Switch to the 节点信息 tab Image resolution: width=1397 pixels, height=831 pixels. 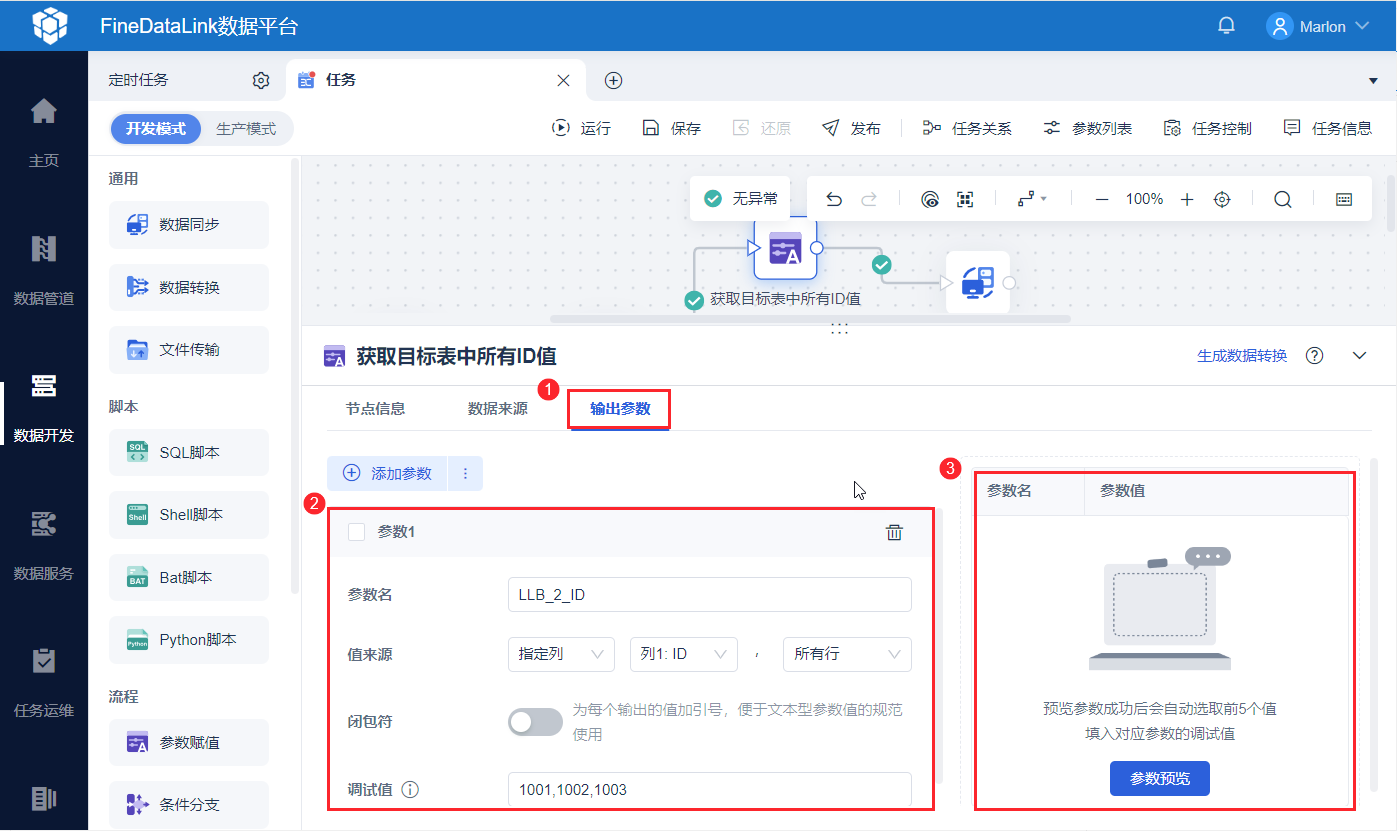point(376,409)
